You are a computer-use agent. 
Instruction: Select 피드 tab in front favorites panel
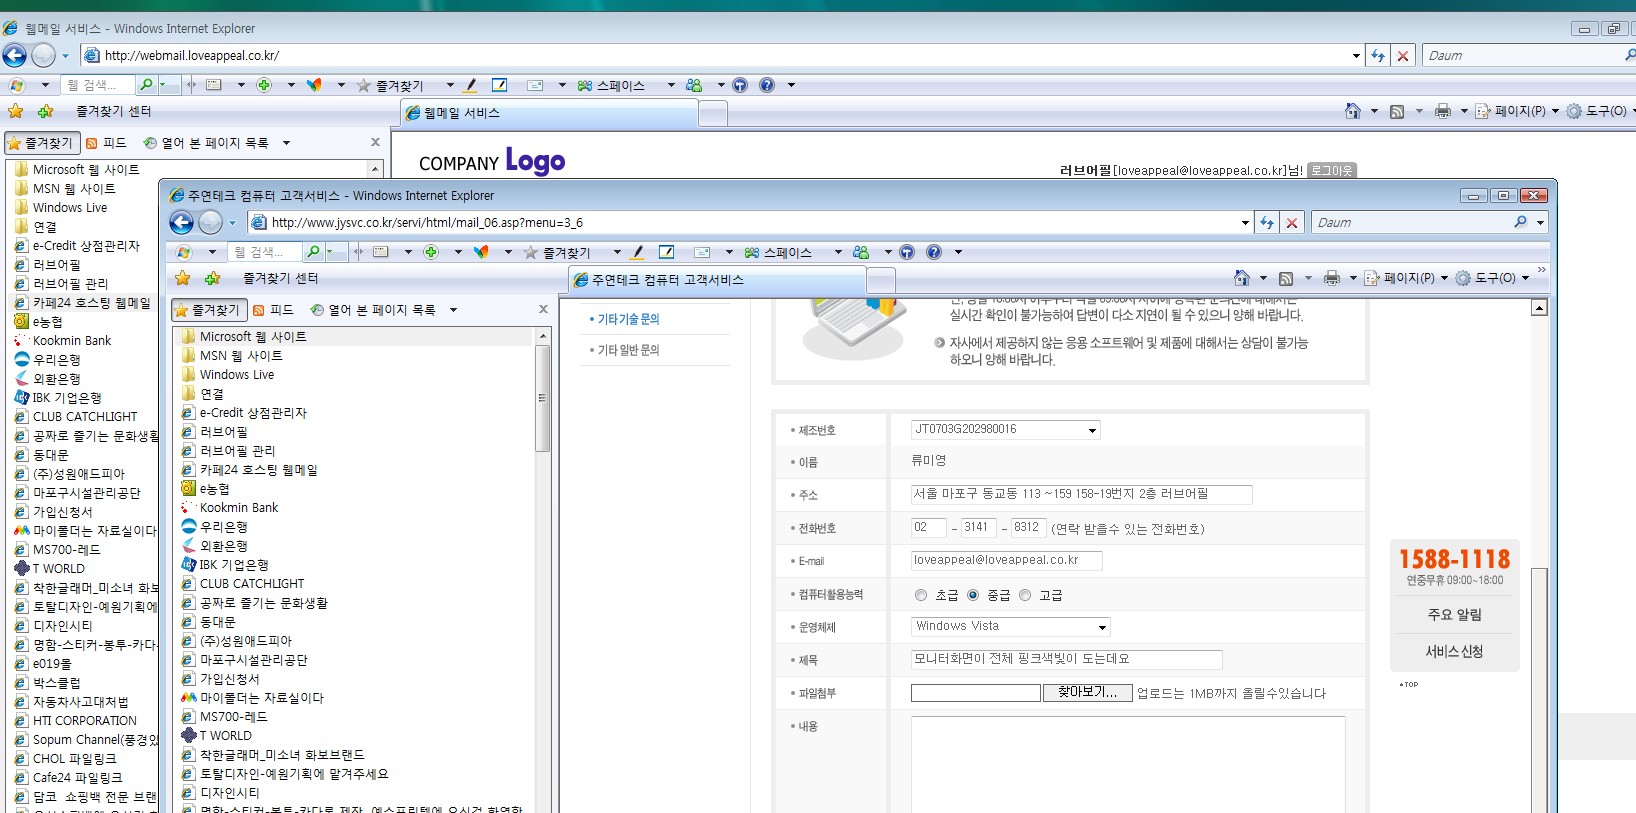click(x=273, y=310)
